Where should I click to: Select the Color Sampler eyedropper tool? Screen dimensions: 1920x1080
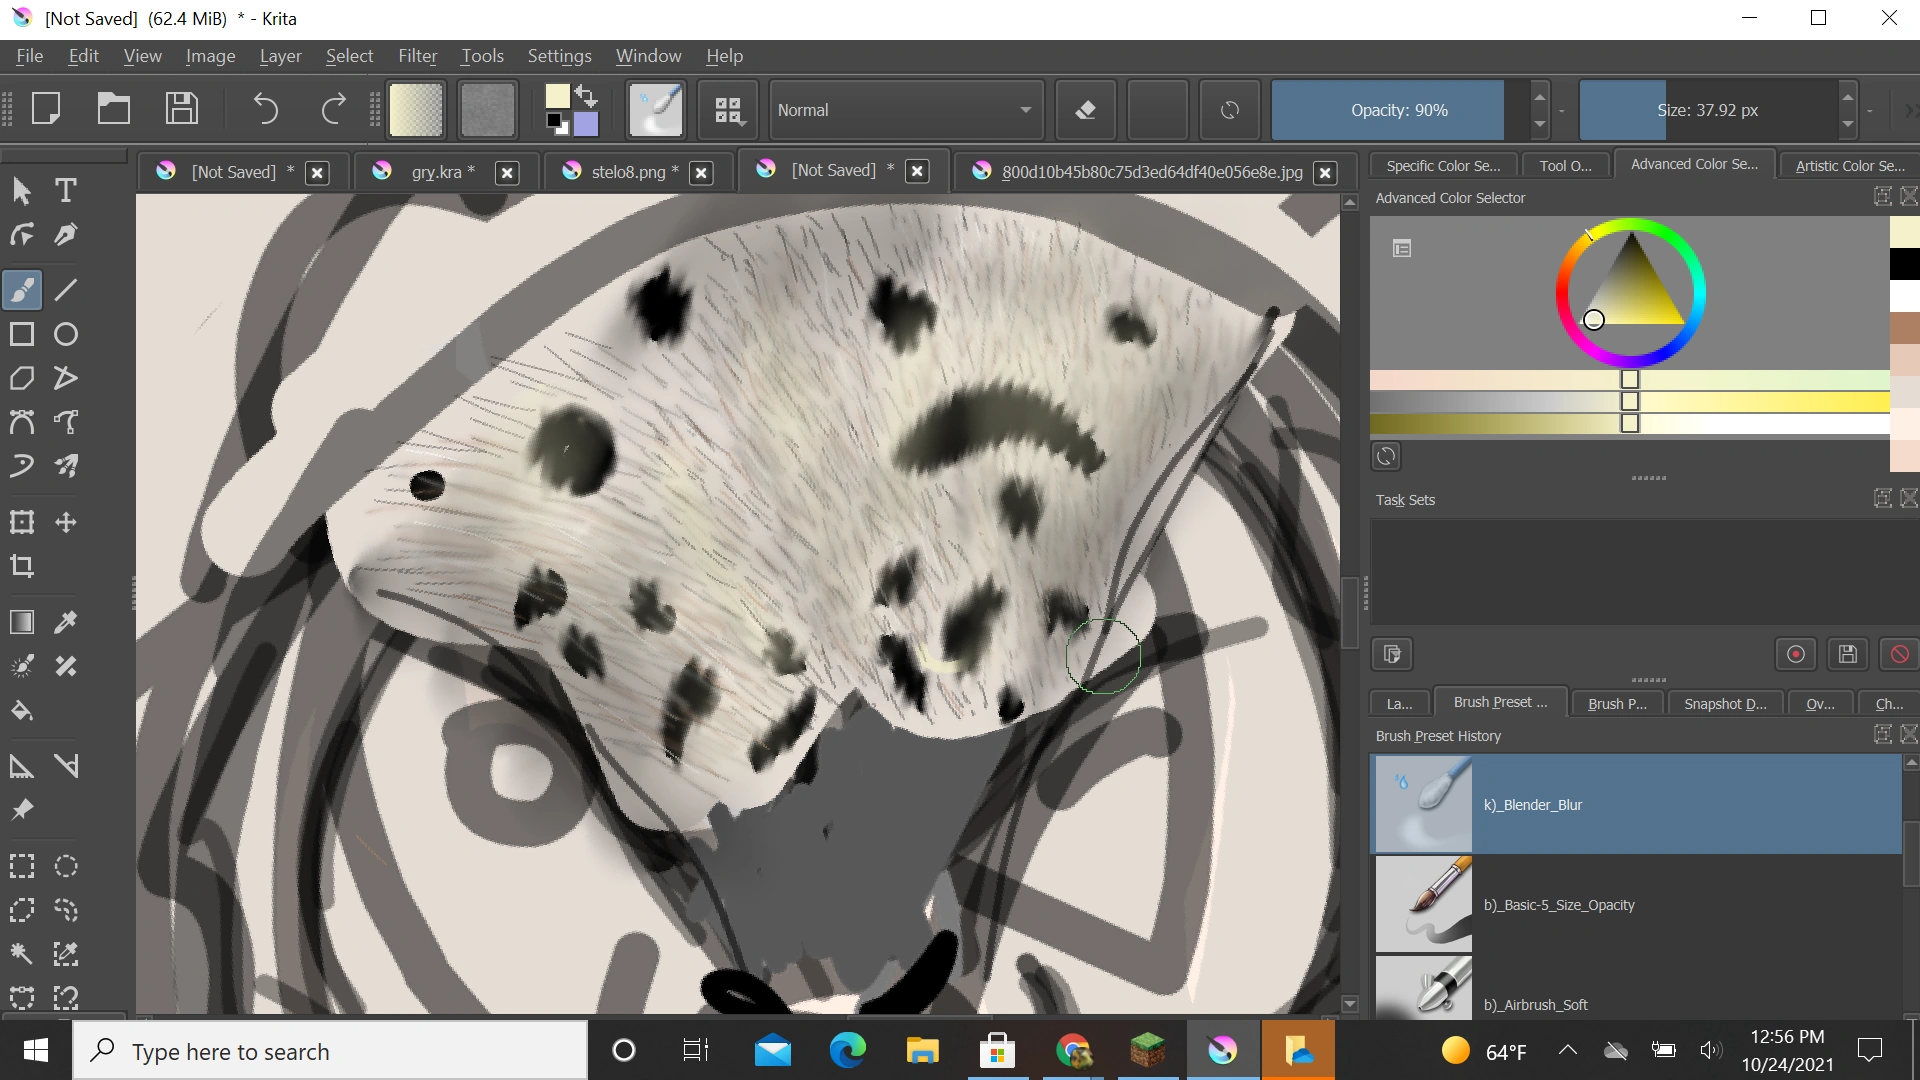(66, 622)
